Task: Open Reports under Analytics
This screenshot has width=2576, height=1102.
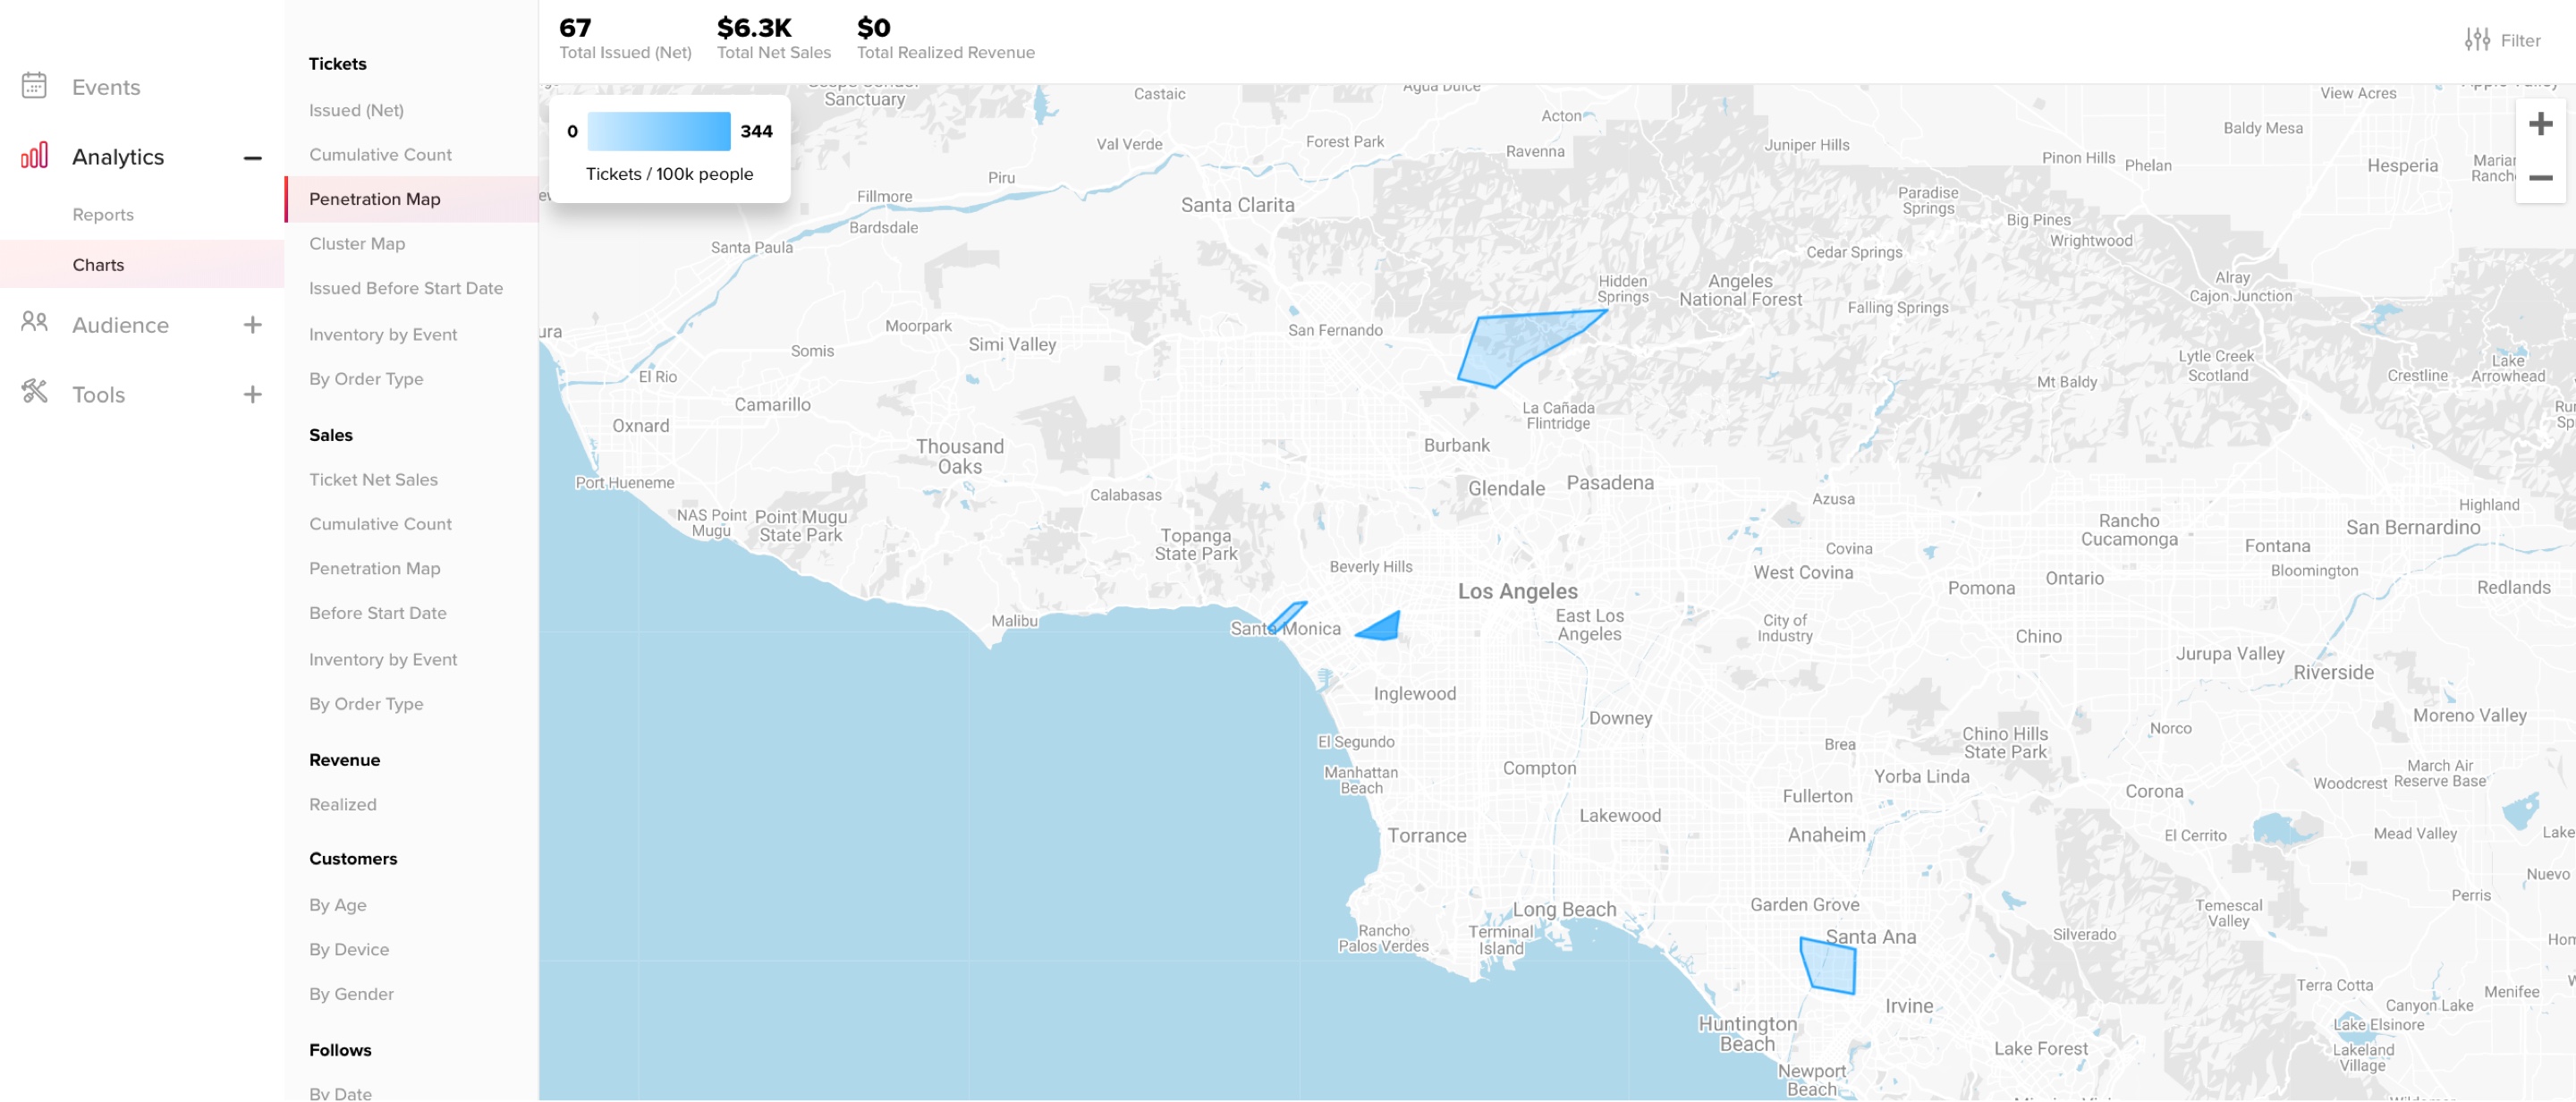Action: (103, 214)
